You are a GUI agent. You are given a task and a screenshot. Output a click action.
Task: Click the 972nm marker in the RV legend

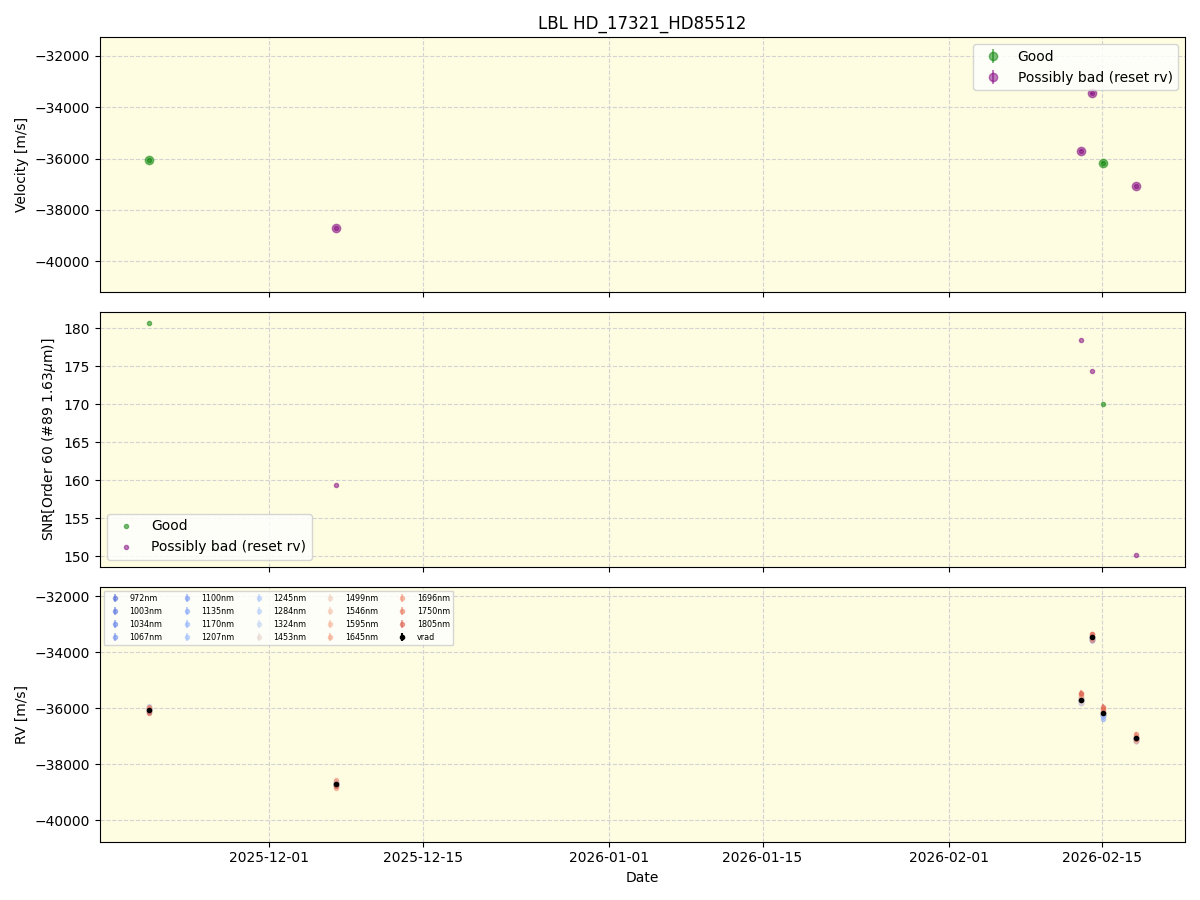click(114, 598)
